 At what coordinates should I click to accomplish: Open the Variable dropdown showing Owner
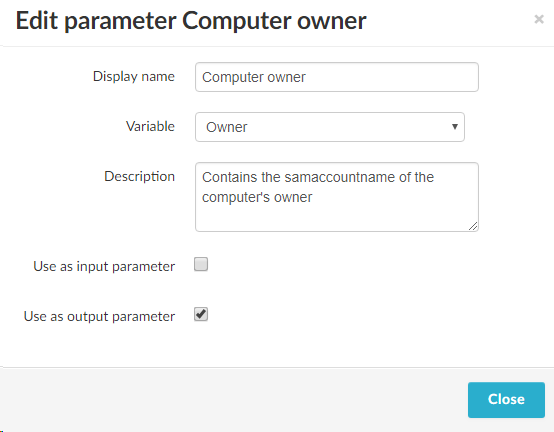330,127
